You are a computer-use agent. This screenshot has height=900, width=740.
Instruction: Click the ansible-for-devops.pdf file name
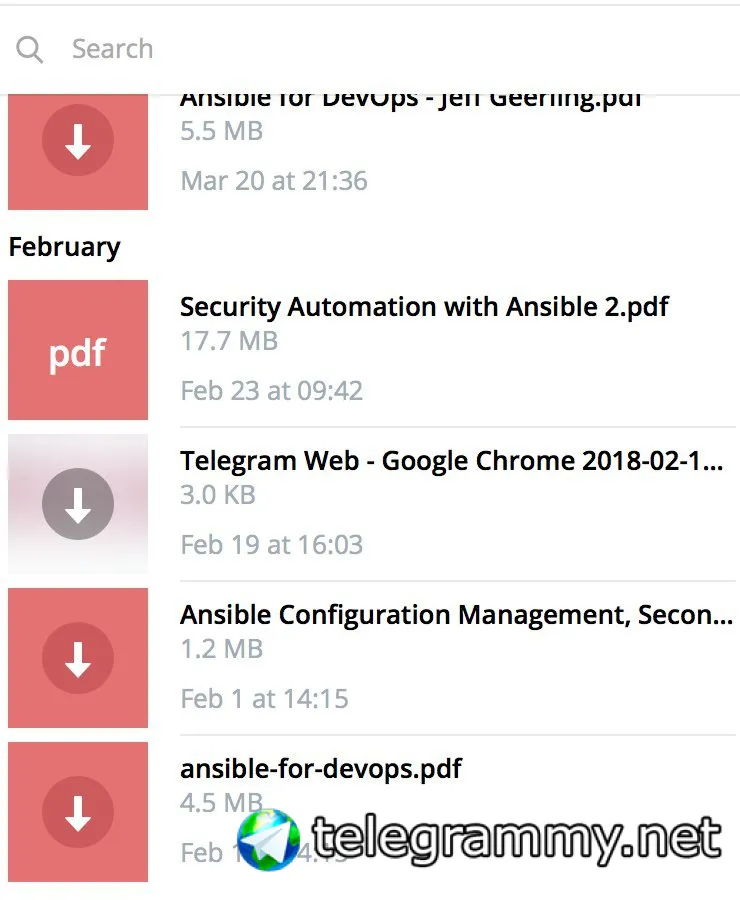click(x=321, y=769)
